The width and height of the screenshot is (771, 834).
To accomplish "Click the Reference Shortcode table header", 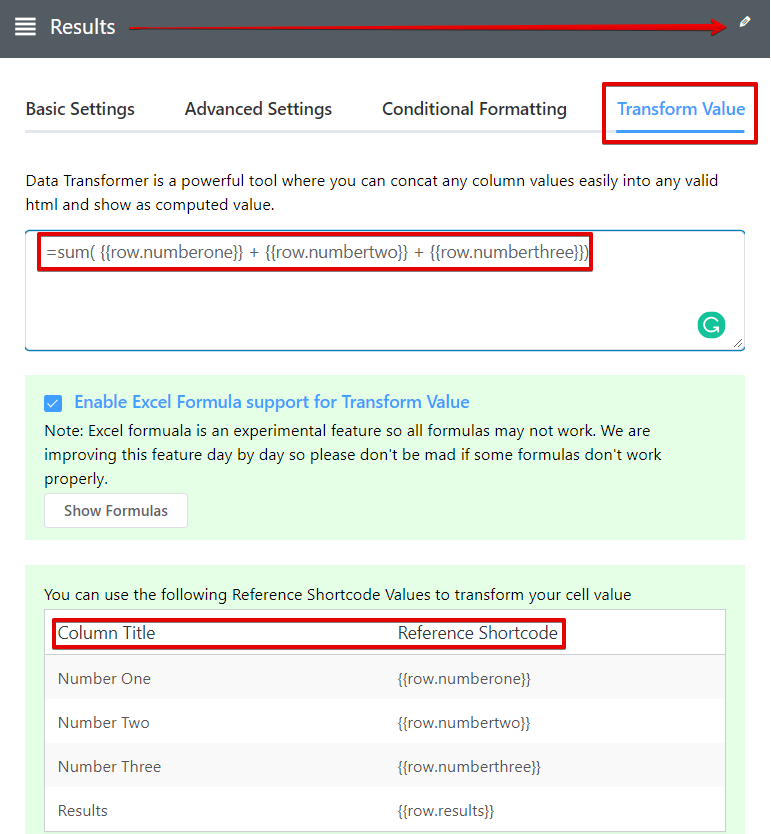I will (478, 633).
